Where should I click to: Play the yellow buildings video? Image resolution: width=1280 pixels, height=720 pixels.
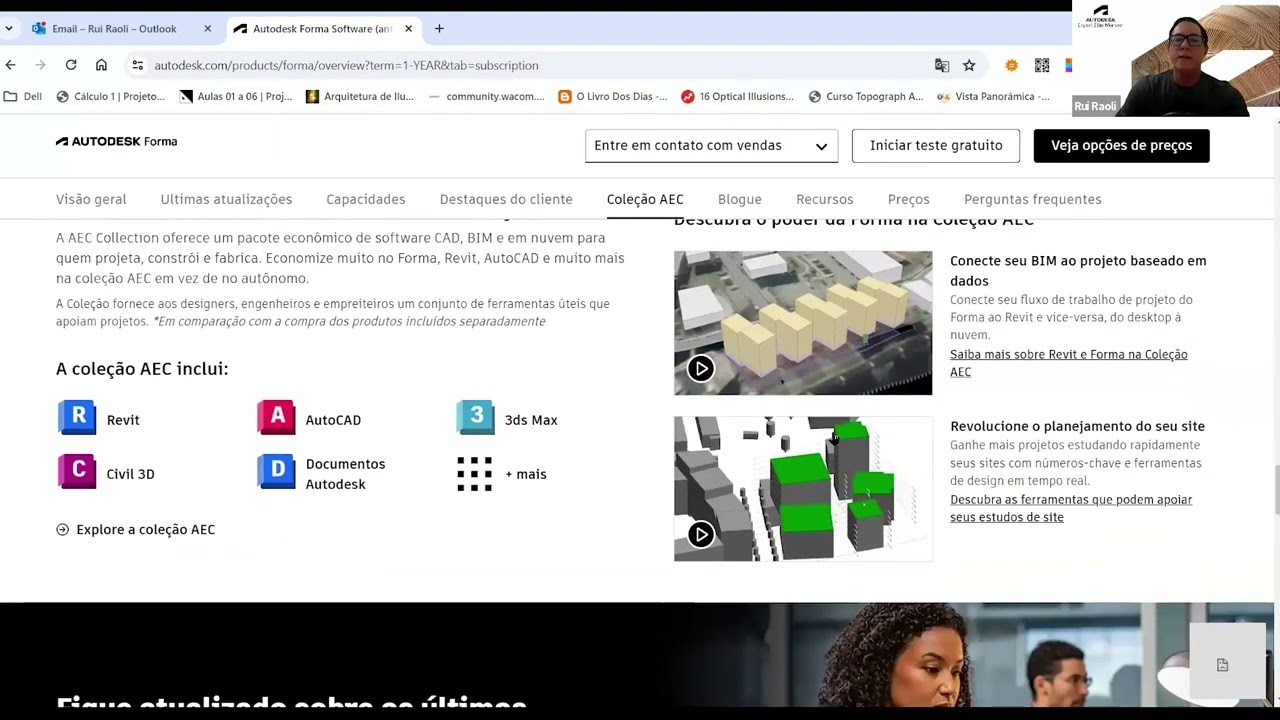[701, 368]
